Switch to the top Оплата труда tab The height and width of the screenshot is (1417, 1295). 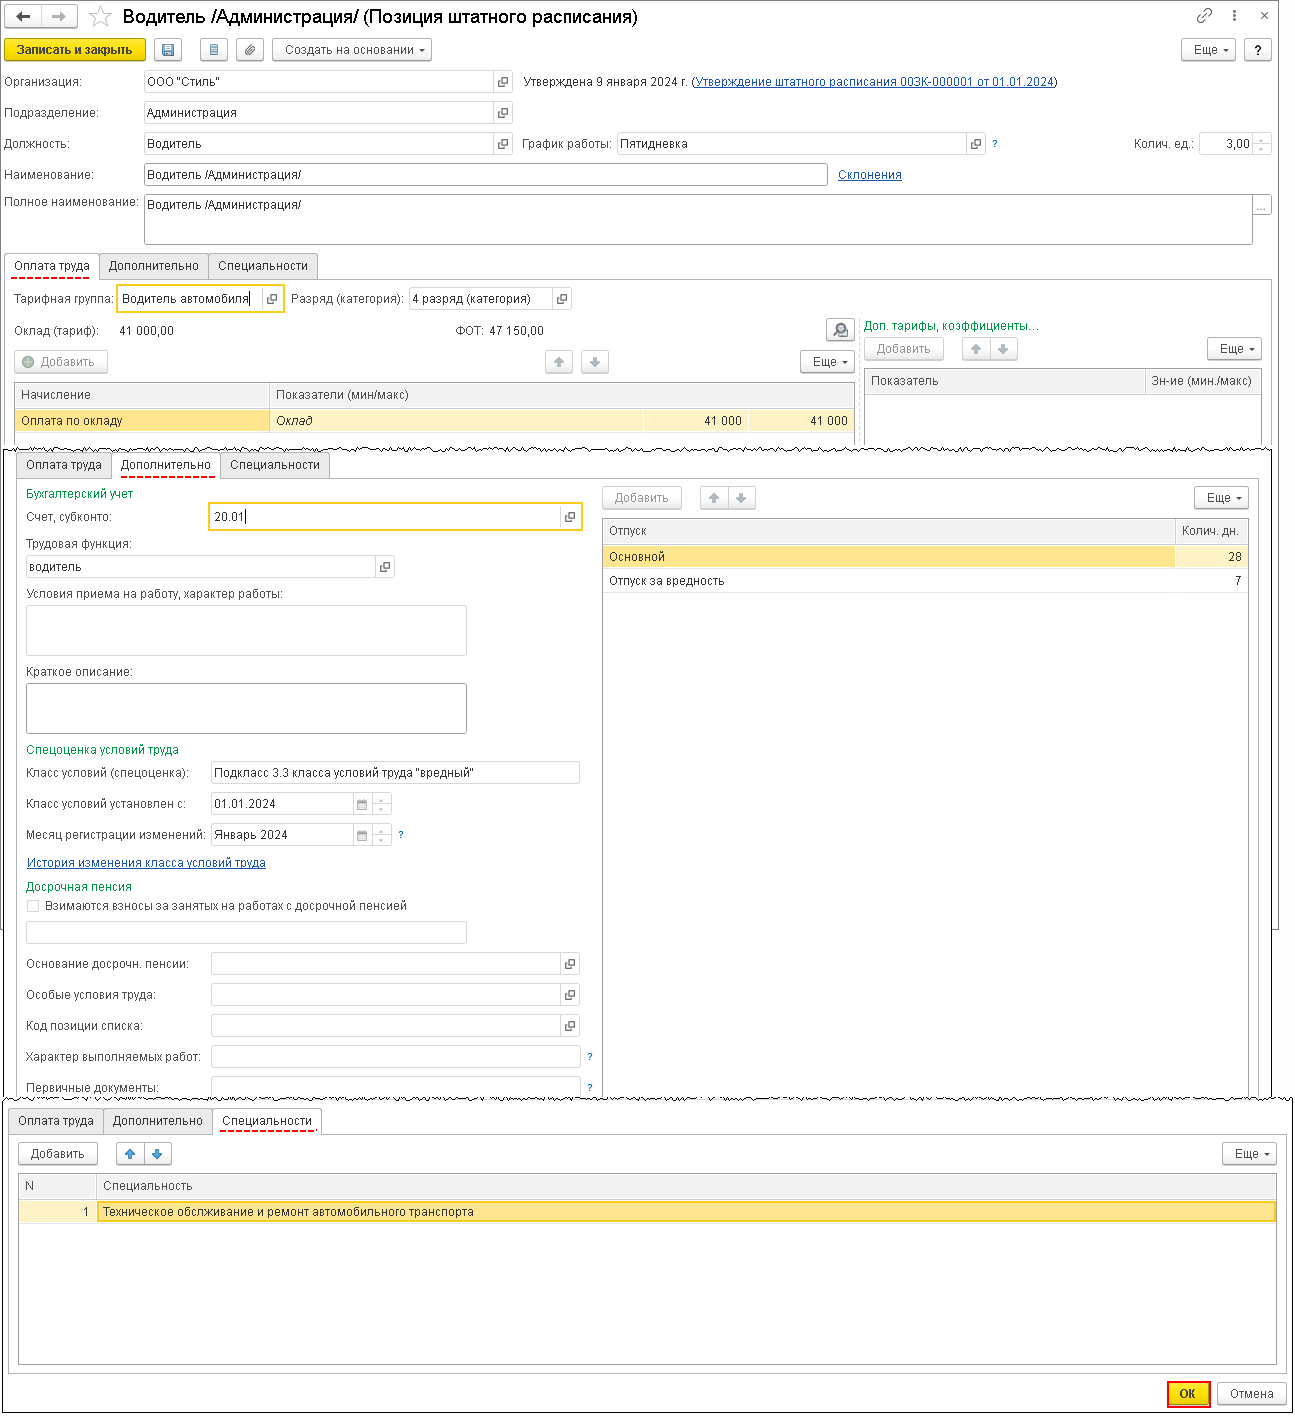point(52,266)
